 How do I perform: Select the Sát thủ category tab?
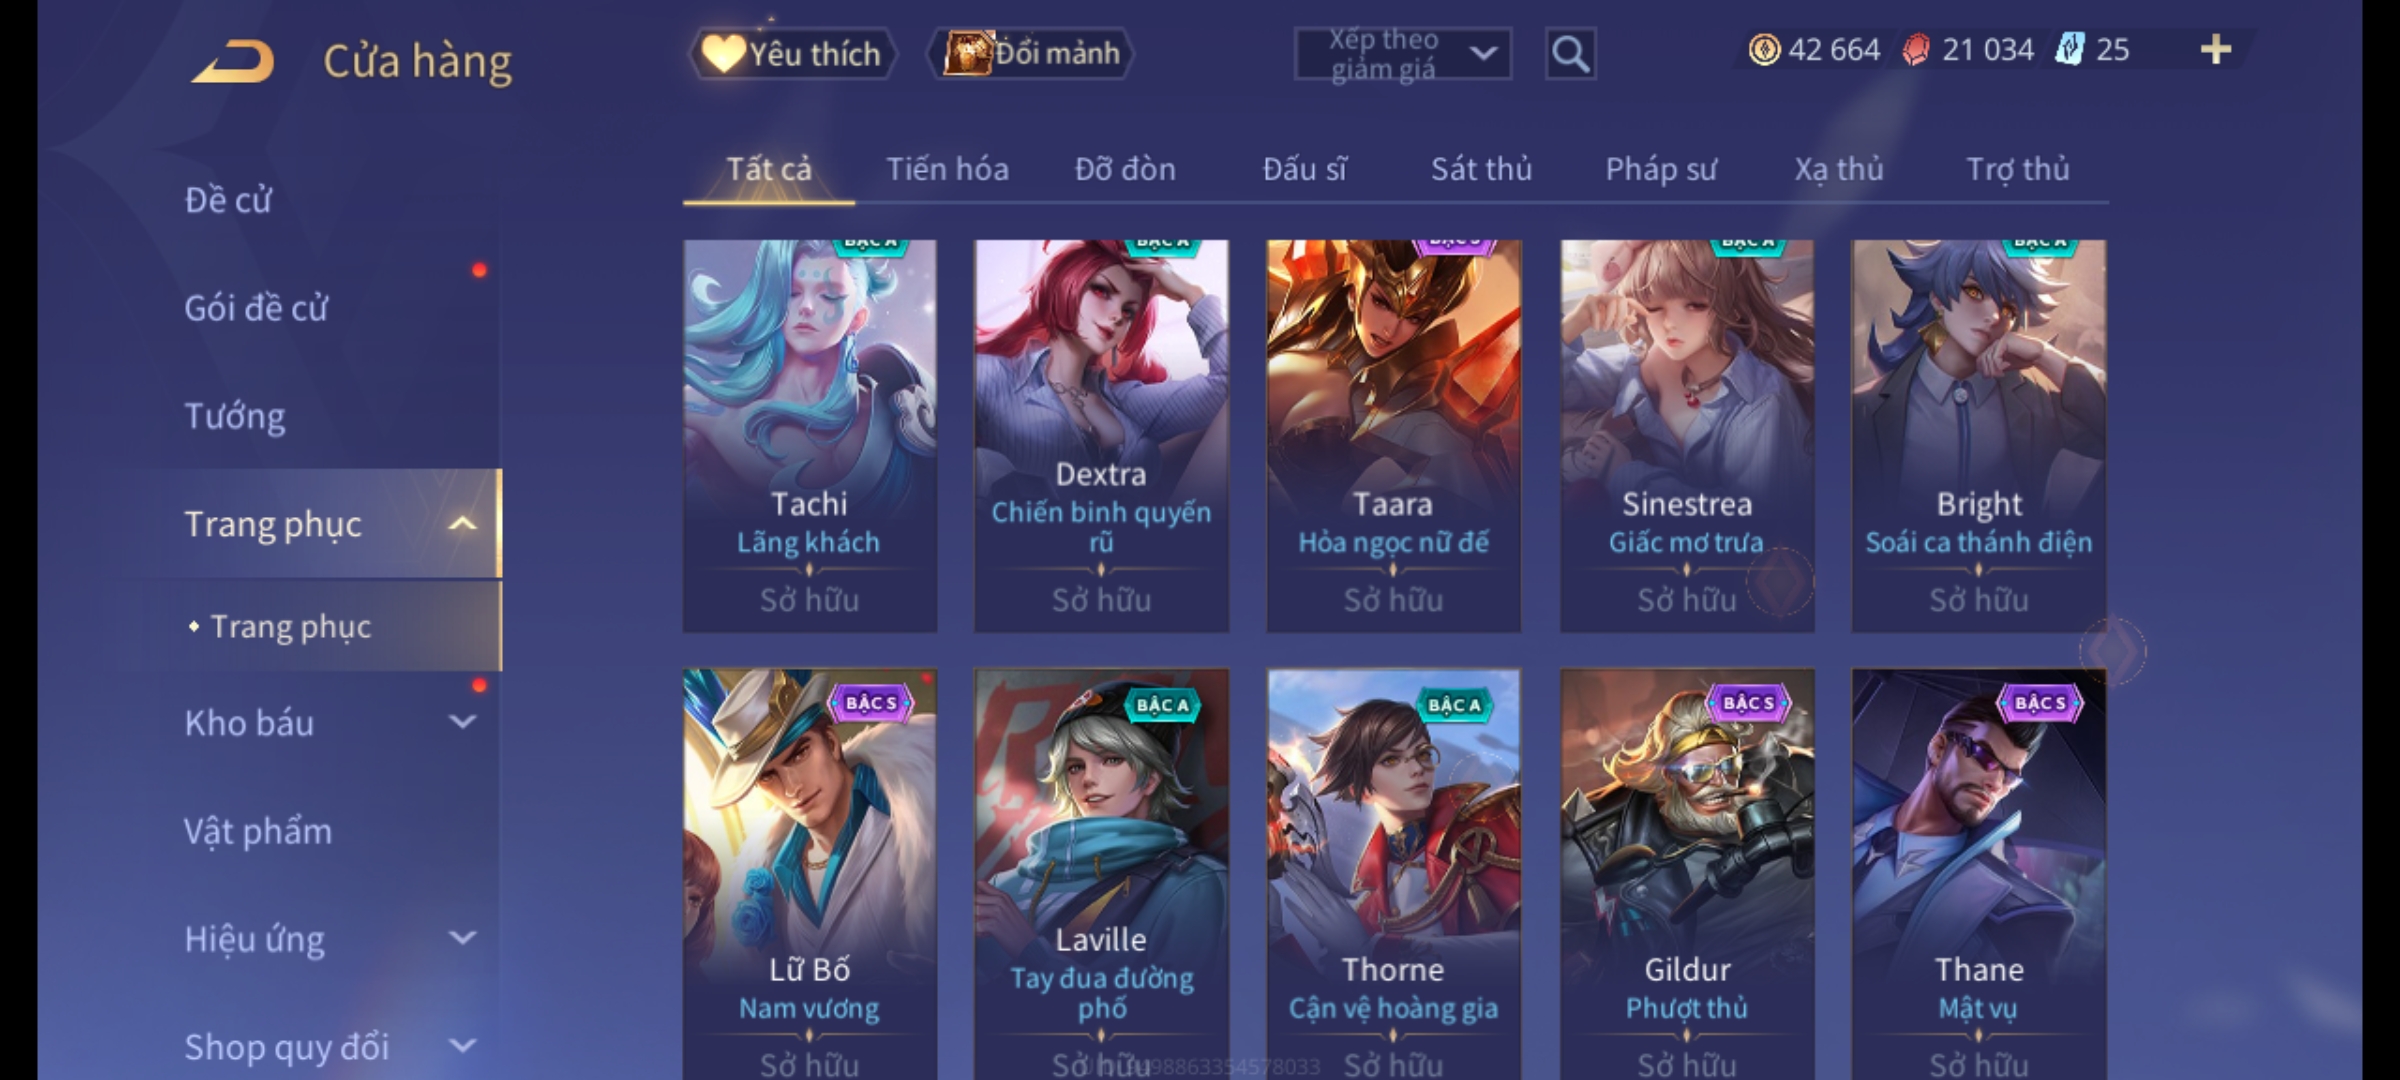pyautogui.click(x=1481, y=169)
